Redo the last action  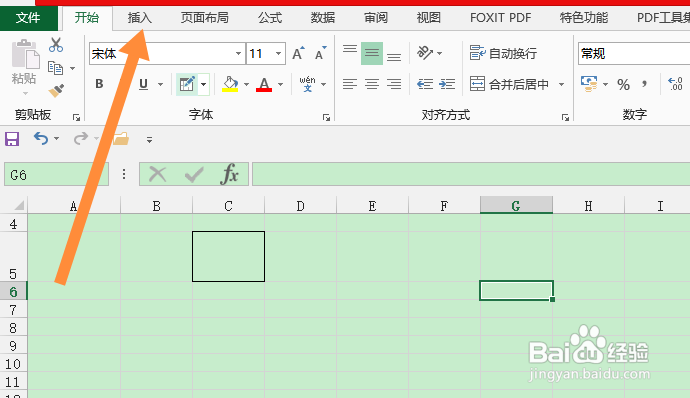(81, 139)
